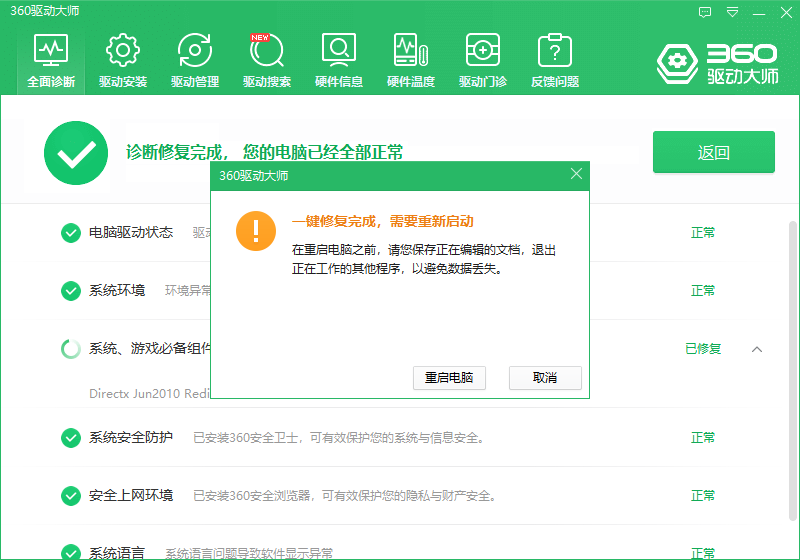Collapse the 已修复 section chevron
This screenshot has width=800, height=560.
tap(757, 349)
